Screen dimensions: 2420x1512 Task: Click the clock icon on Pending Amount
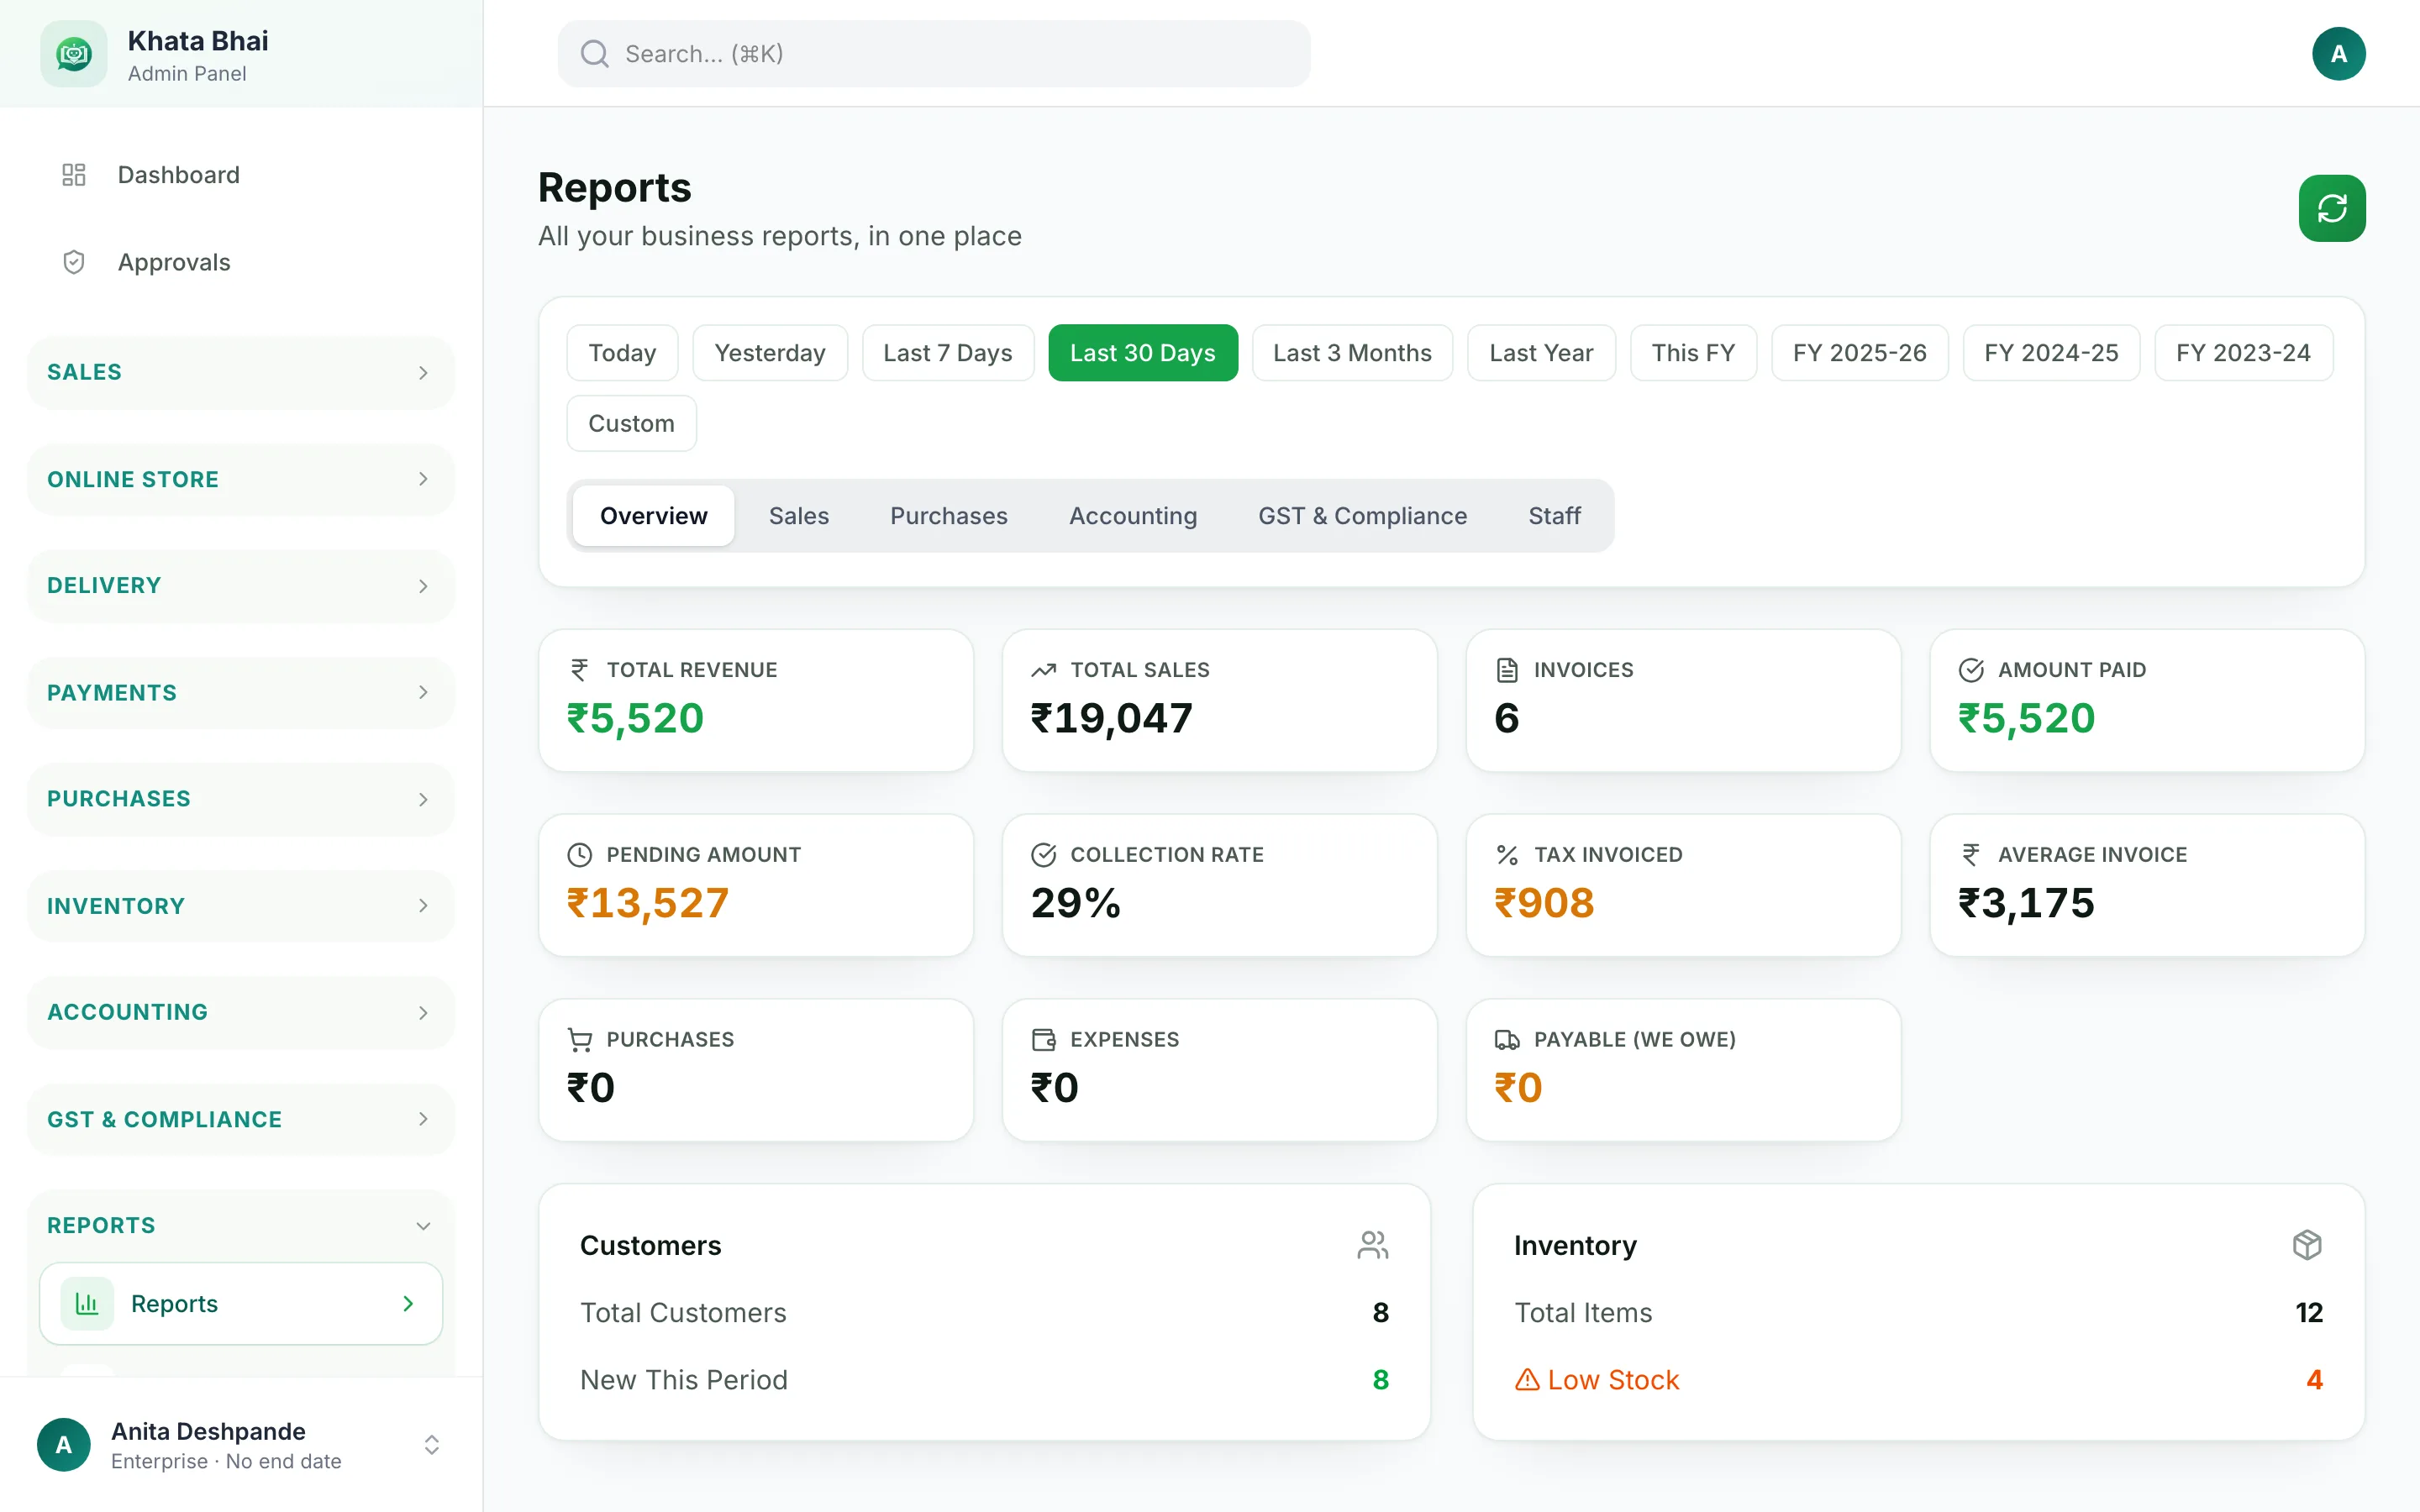[x=579, y=855]
